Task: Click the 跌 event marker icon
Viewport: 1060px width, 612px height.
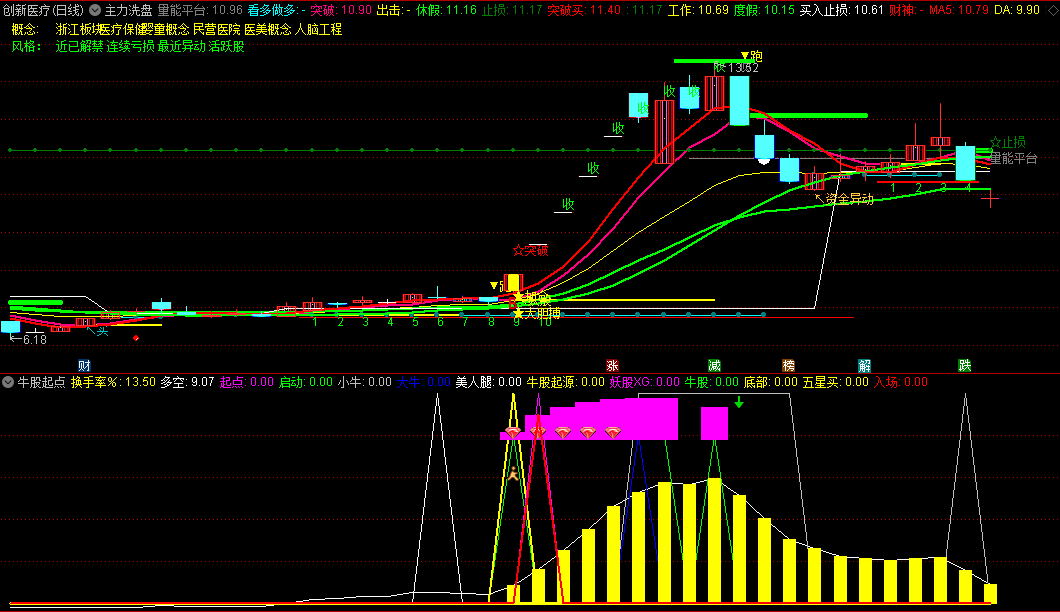Action: [965, 366]
